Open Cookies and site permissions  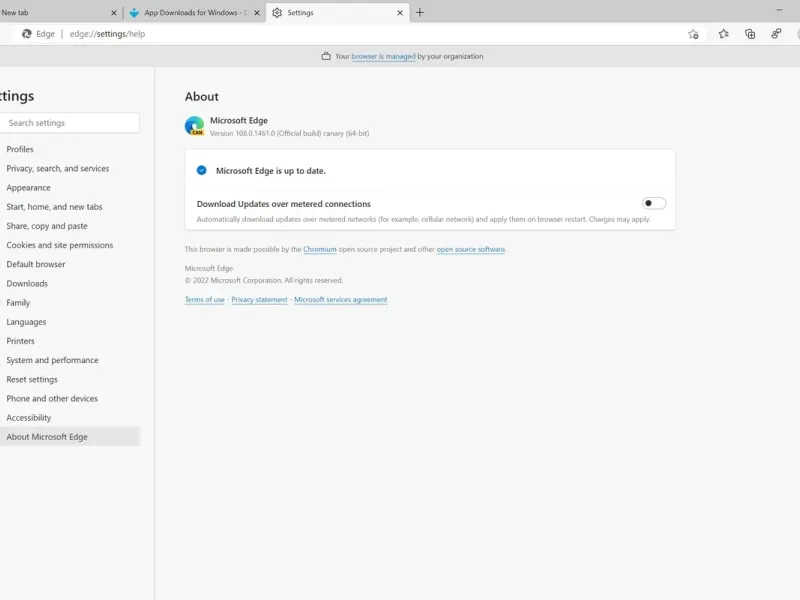[60, 245]
